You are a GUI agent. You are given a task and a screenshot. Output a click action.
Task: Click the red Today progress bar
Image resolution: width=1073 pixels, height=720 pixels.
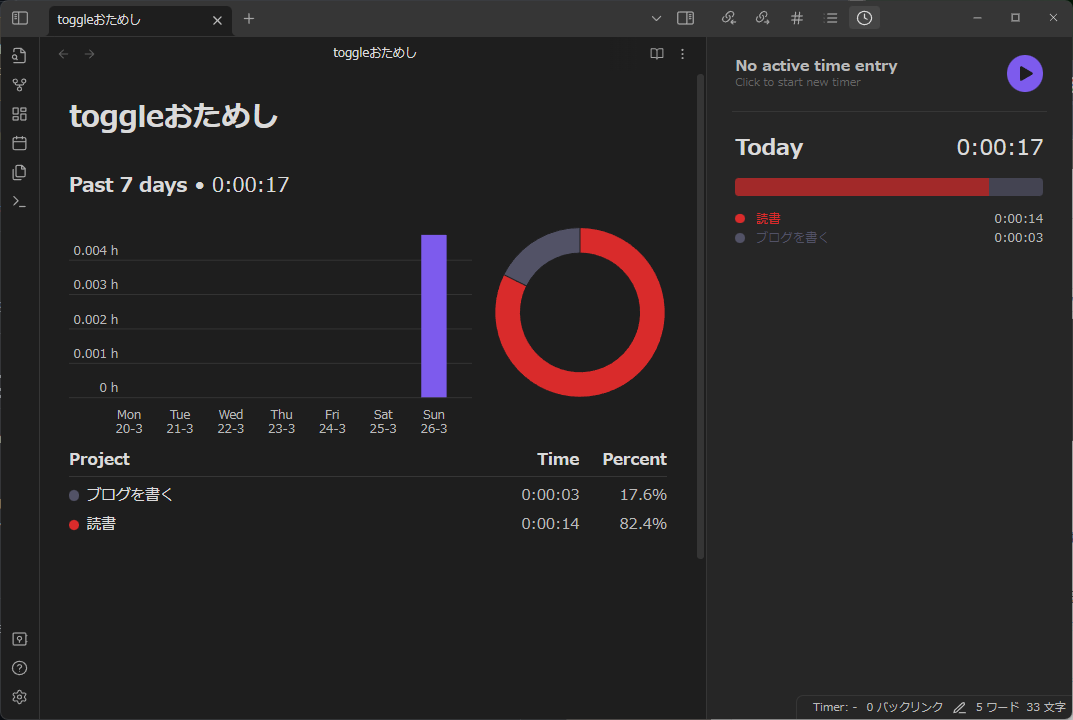[860, 186]
